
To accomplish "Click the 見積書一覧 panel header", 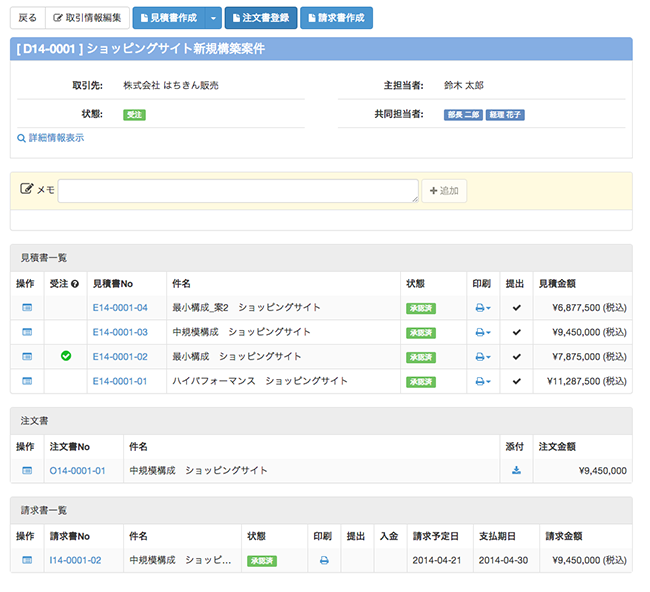I will coord(321,258).
